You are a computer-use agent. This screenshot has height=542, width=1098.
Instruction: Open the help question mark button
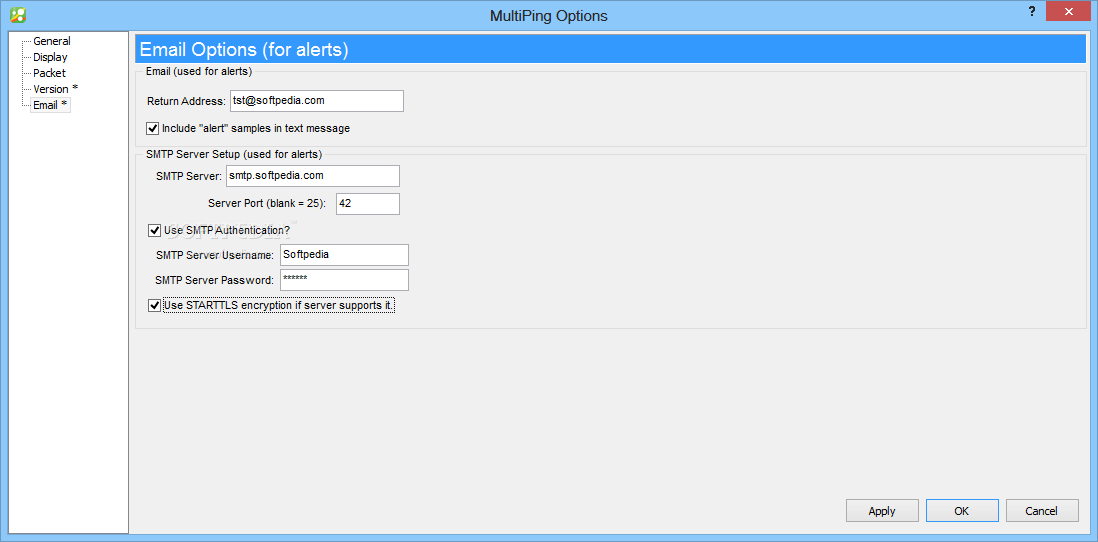pyautogui.click(x=1031, y=11)
